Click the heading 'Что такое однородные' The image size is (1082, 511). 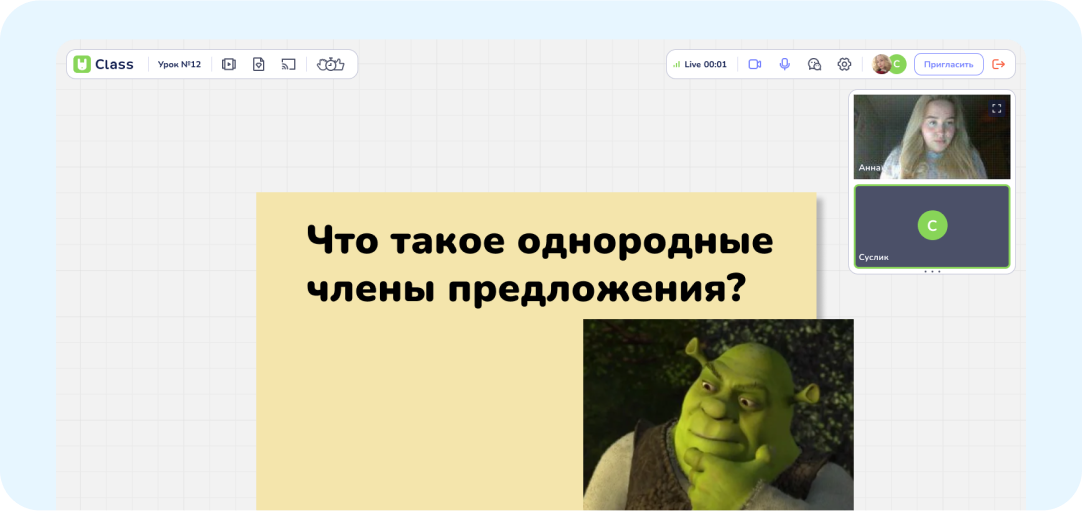pos(540,242)
